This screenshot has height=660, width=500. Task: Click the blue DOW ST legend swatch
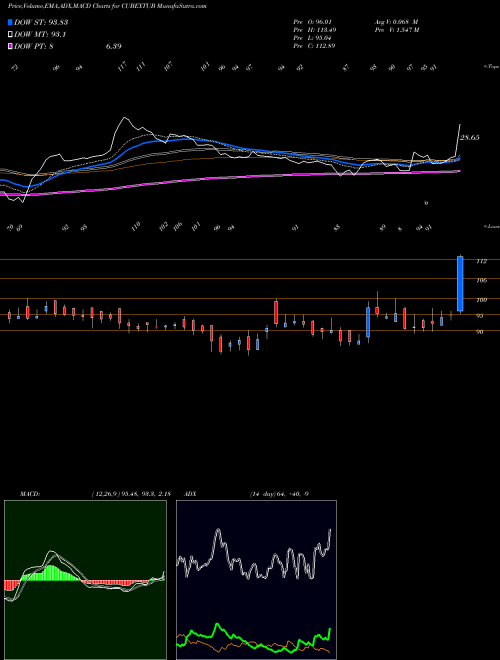[10, 23]
